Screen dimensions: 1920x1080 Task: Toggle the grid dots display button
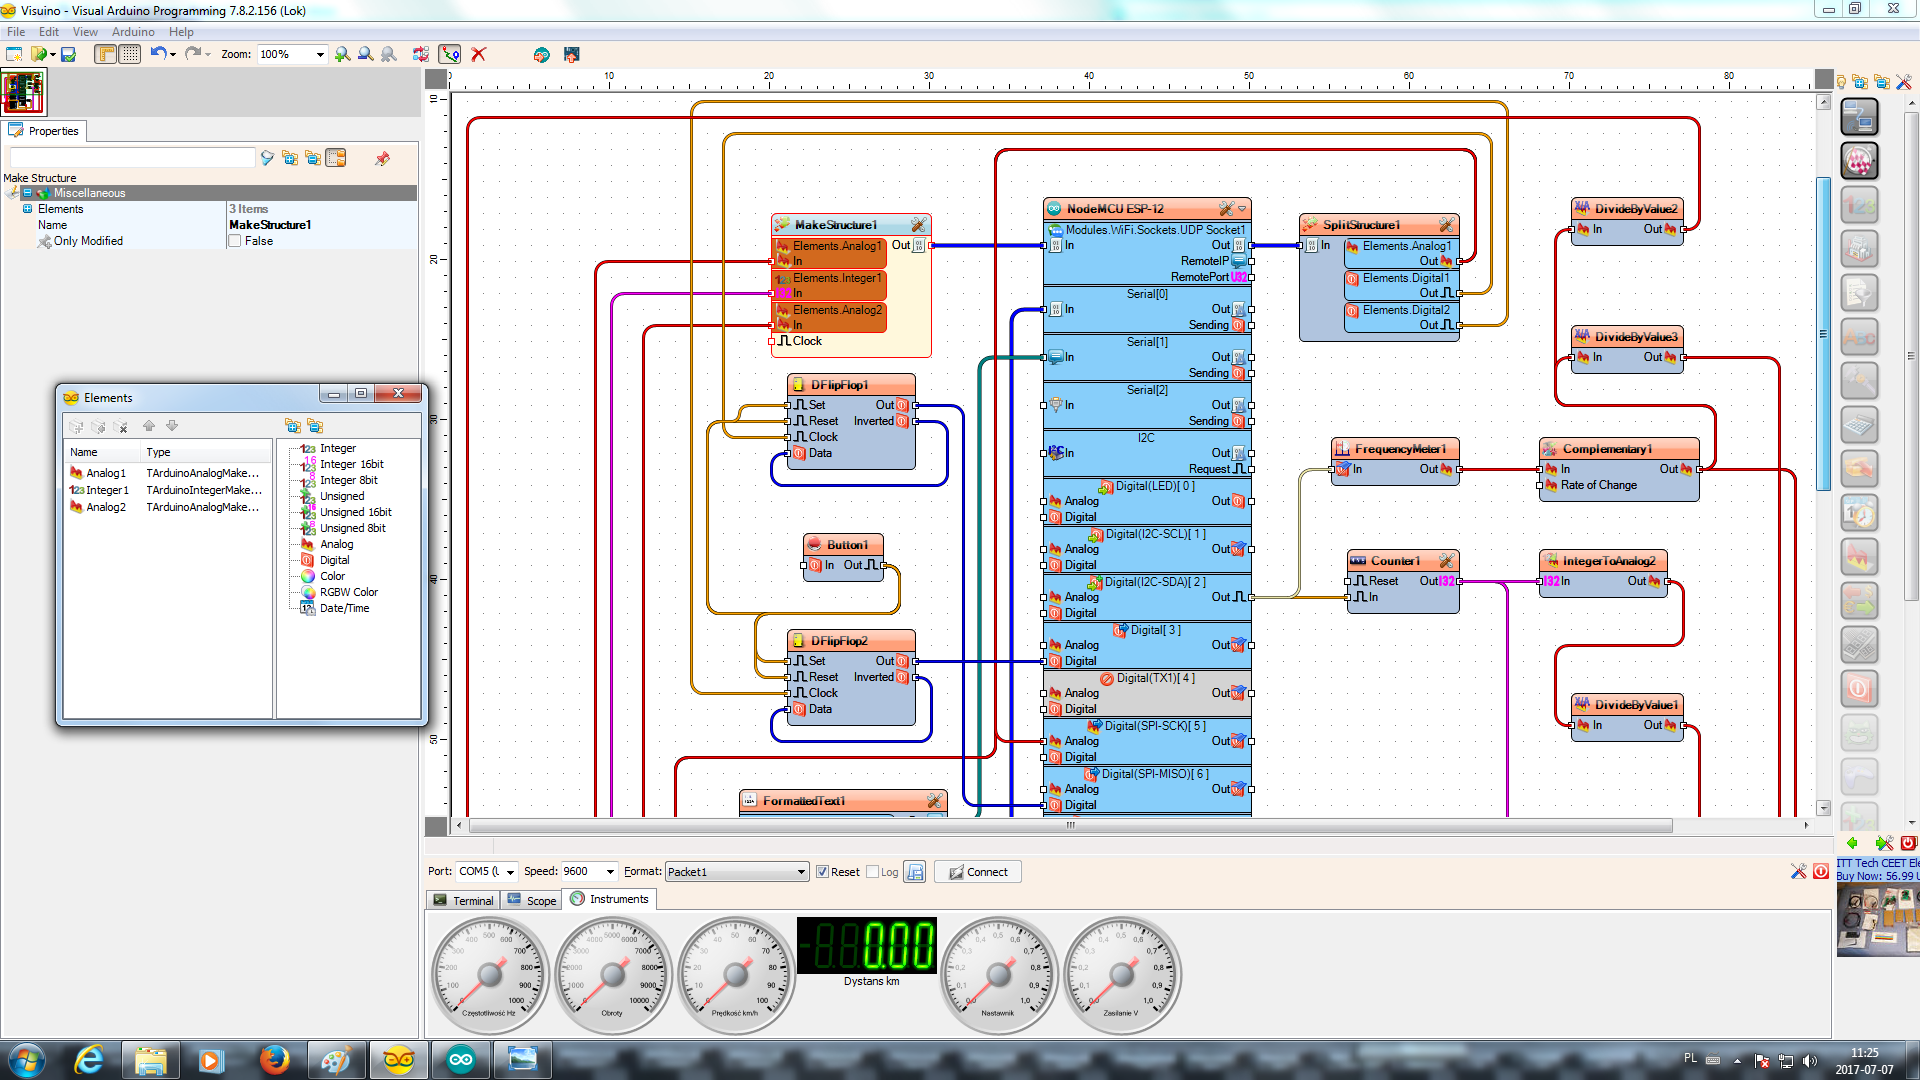(130, 54)
